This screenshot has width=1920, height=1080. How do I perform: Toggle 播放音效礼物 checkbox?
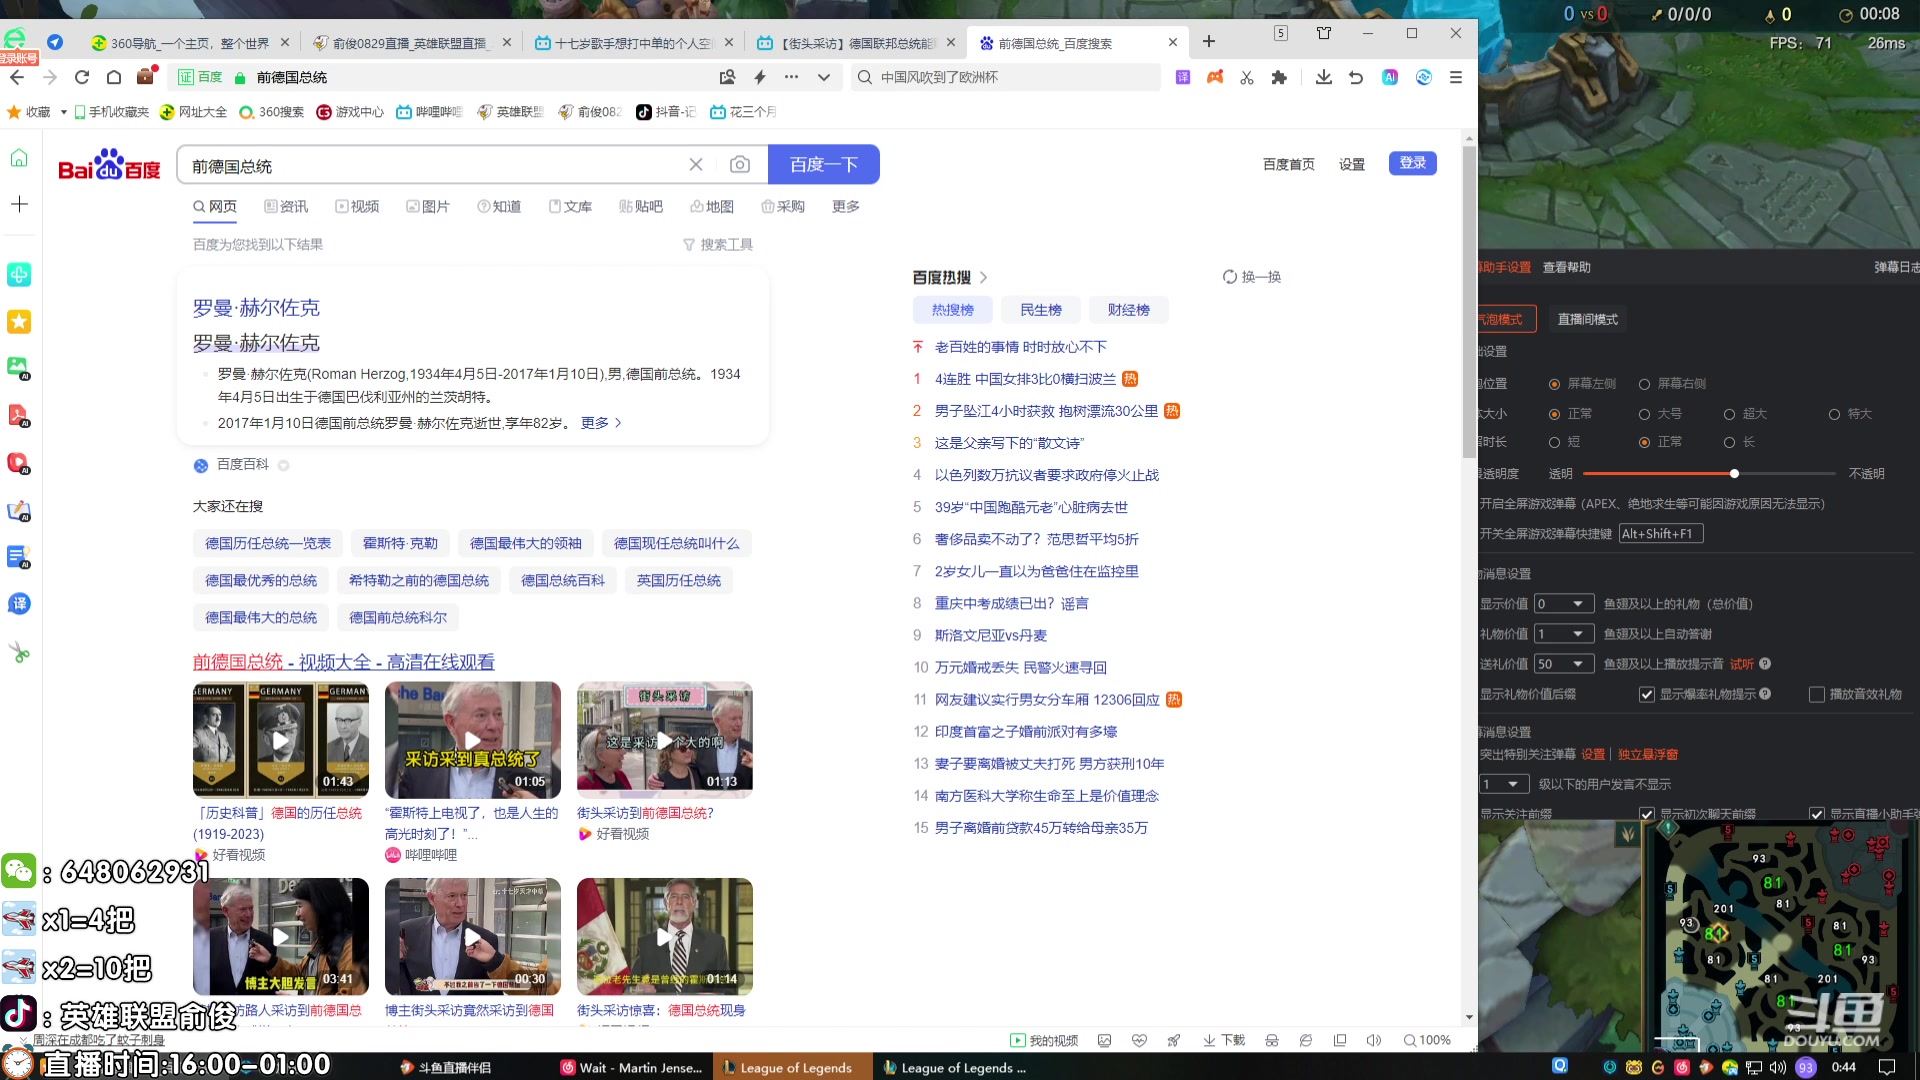tap(1816, 694)
